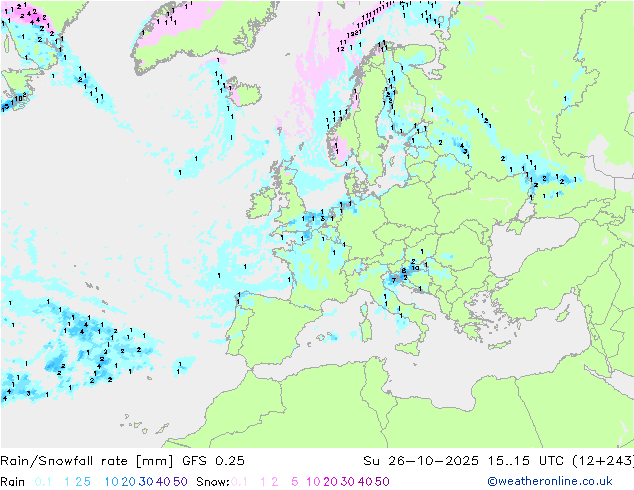Select the Snow legend value 40

365,482
